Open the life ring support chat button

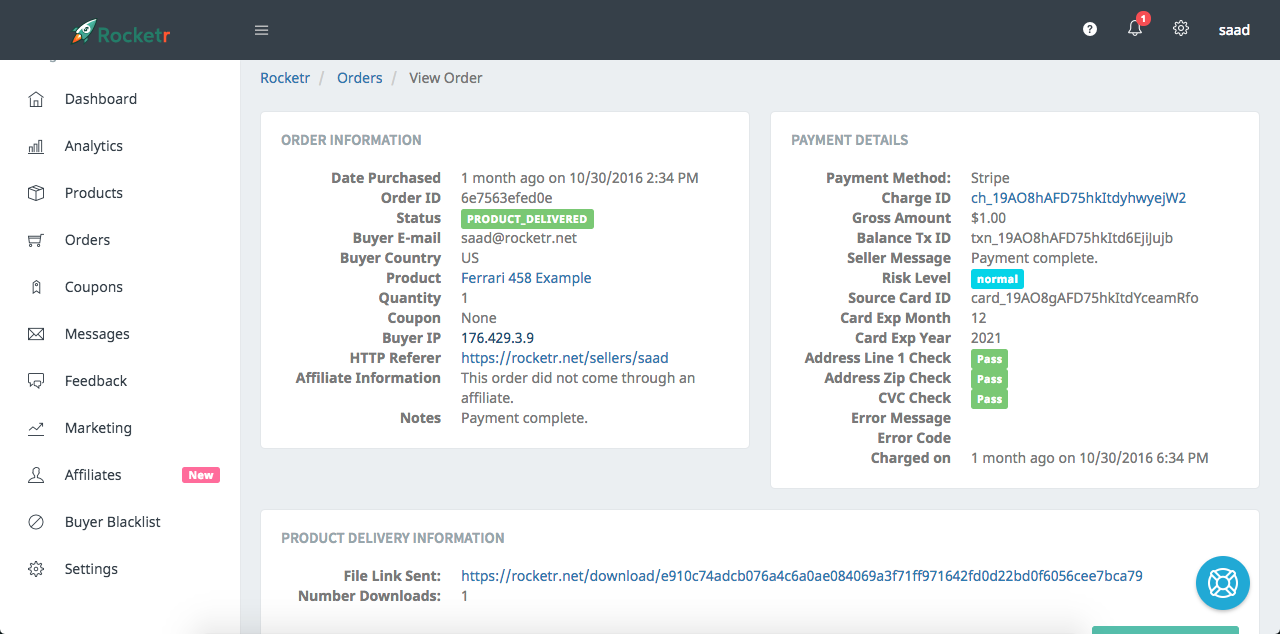point(1223,583)
